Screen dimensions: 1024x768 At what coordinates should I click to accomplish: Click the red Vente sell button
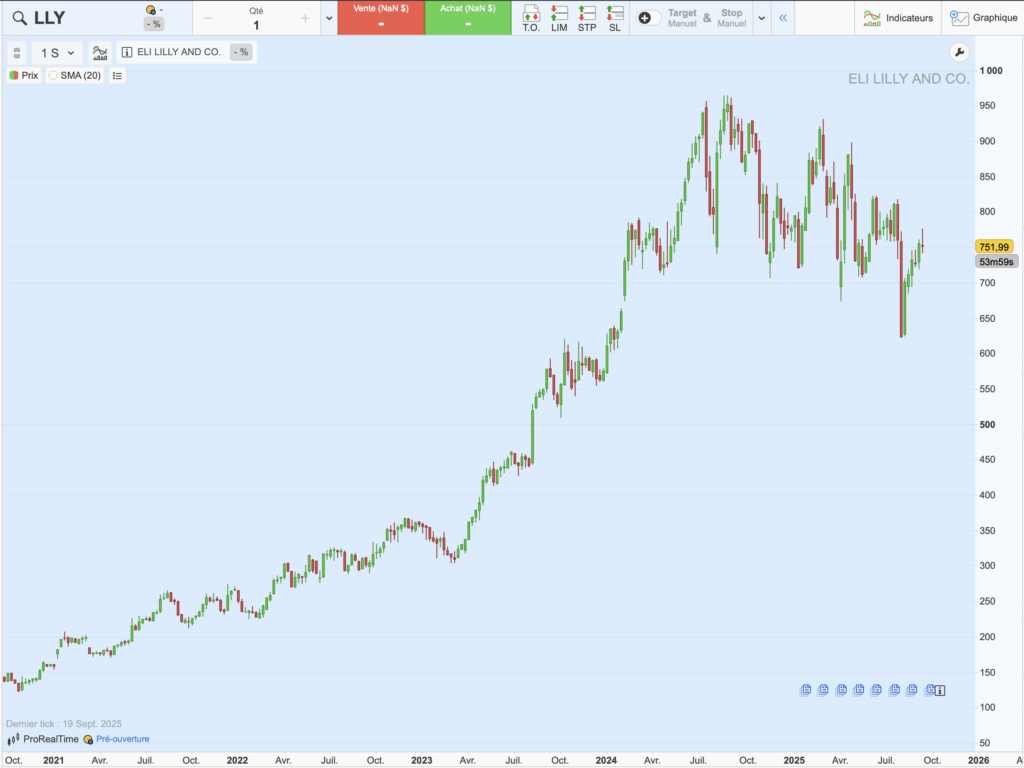pos(381,17)
